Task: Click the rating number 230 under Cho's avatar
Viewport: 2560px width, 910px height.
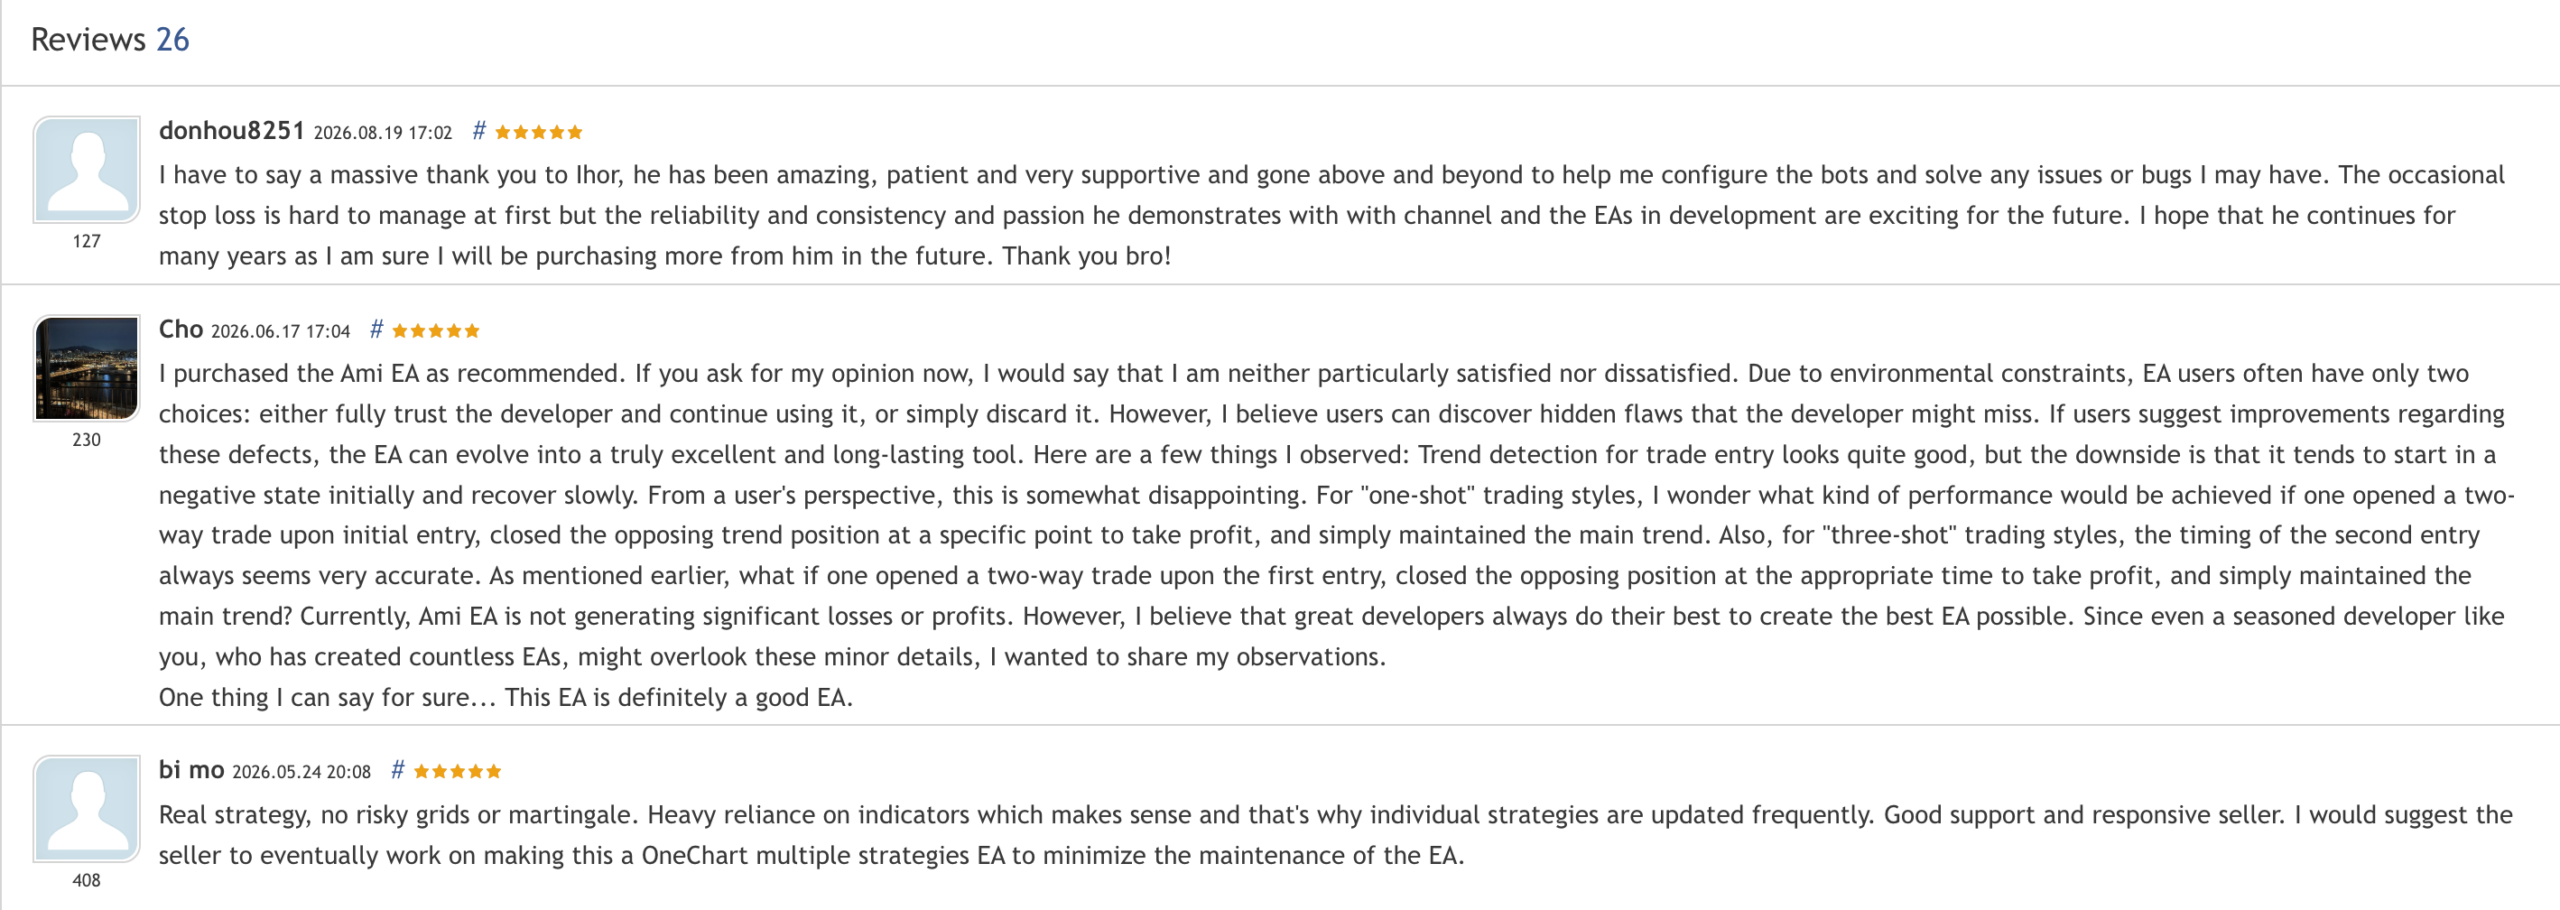Action: click(x=87, y=440)
